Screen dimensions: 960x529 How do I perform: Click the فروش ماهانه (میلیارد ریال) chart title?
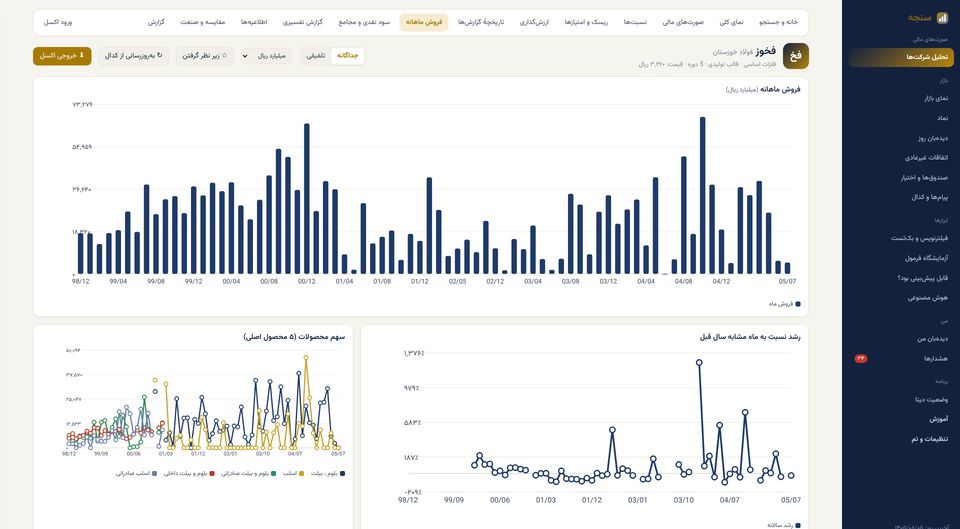click(x=763, y=89)
